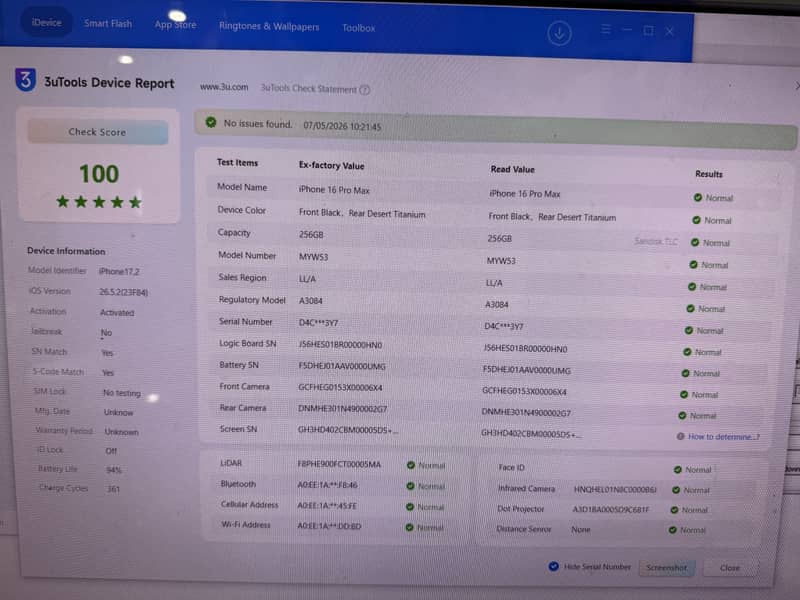Open 3uTools Check Statement link
The image size is (800, 600).
[x=308, y=88]
